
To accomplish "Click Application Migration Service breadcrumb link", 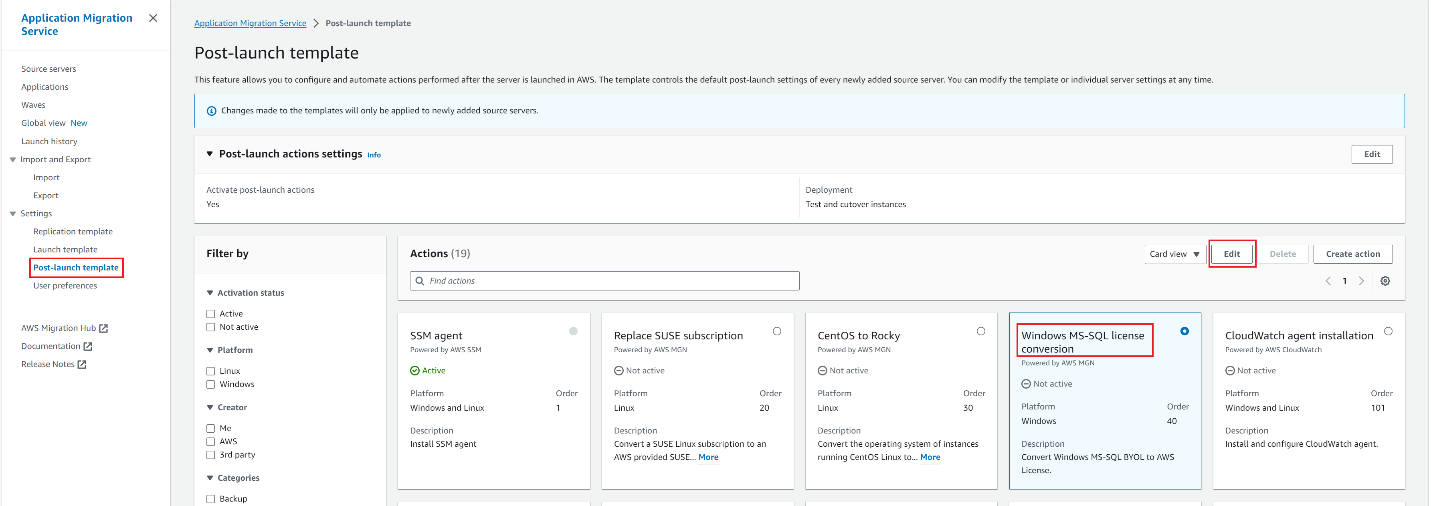I will coord(250,23).
